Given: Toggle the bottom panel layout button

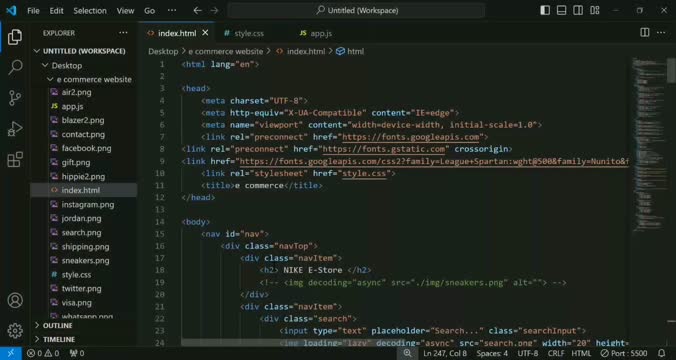Looking at the screenshot, I should pos(561,10).
